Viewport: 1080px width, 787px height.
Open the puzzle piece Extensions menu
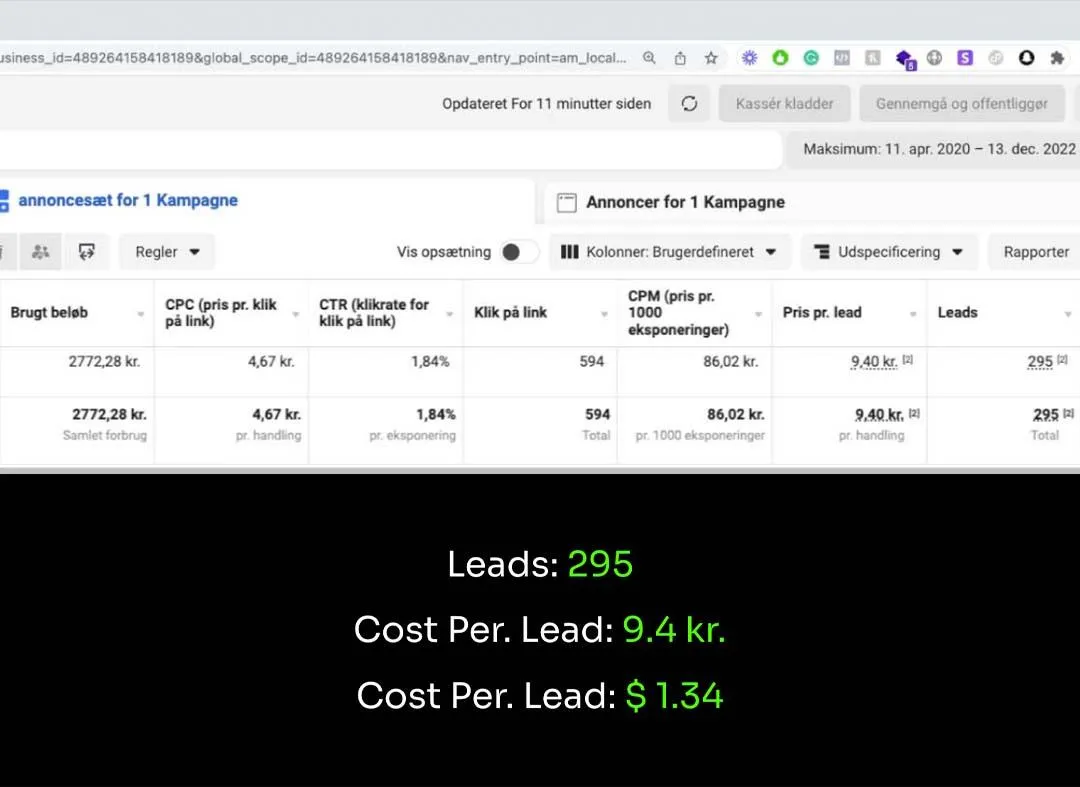1057,58
